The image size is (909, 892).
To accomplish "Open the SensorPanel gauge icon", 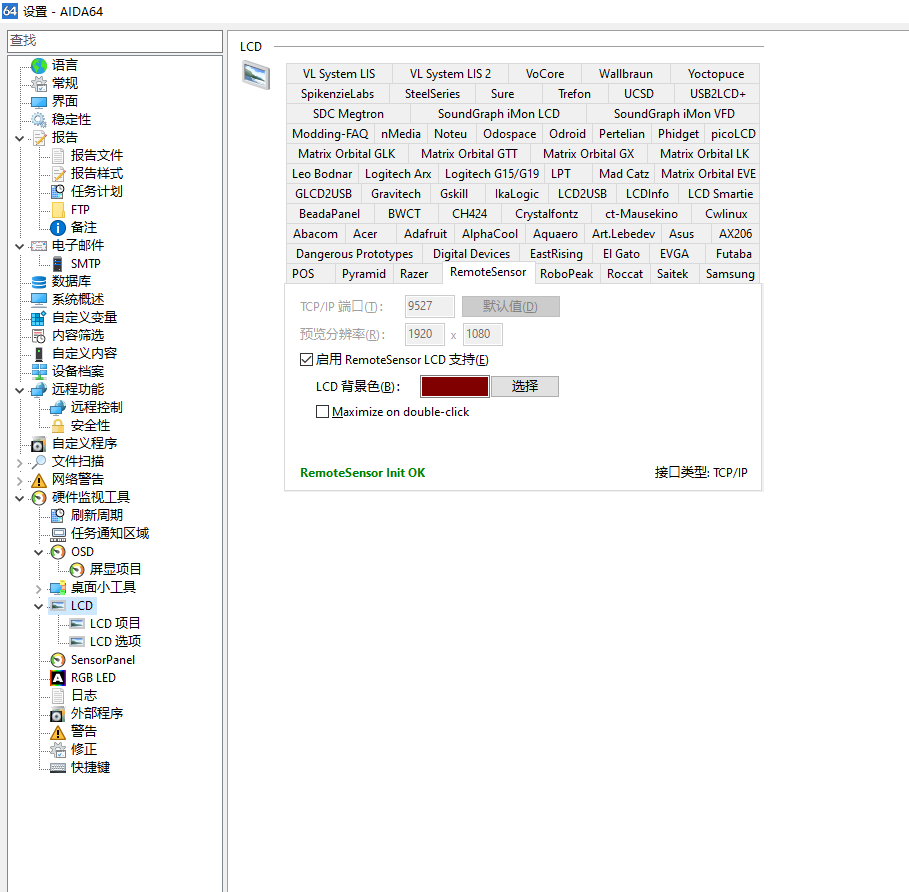I will click(57, 660).
